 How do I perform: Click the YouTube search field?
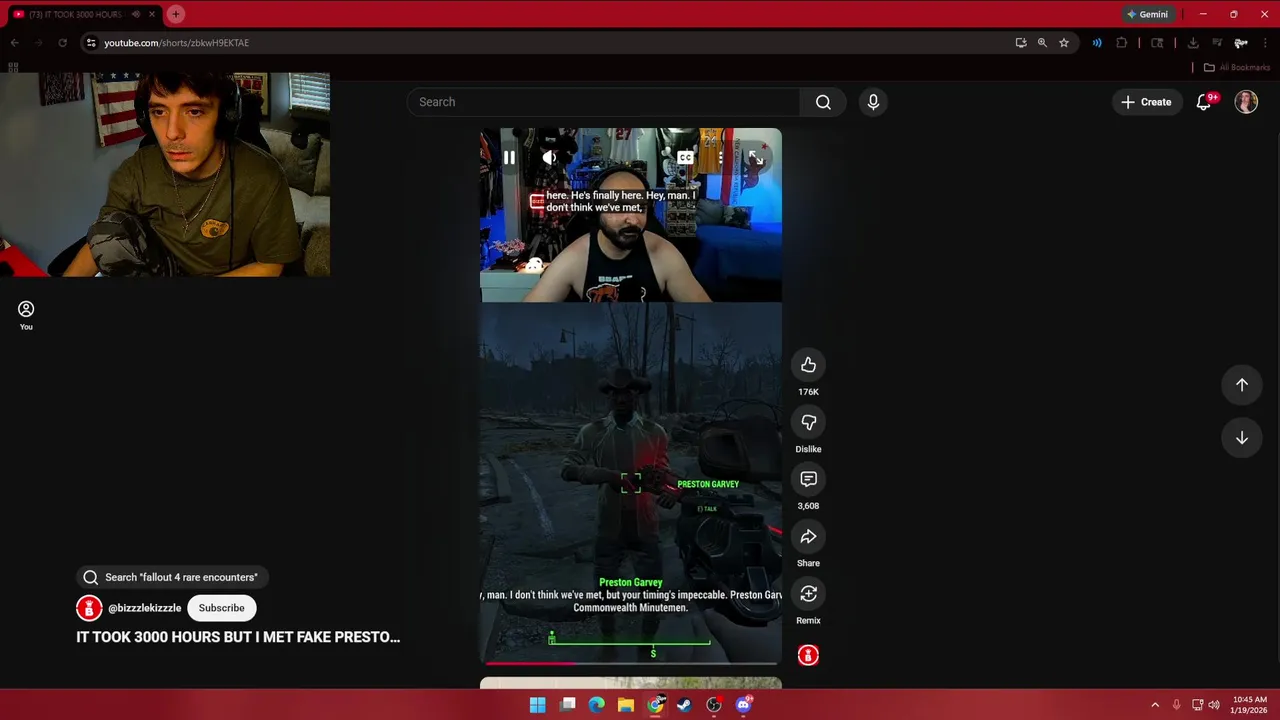(603, 102)
